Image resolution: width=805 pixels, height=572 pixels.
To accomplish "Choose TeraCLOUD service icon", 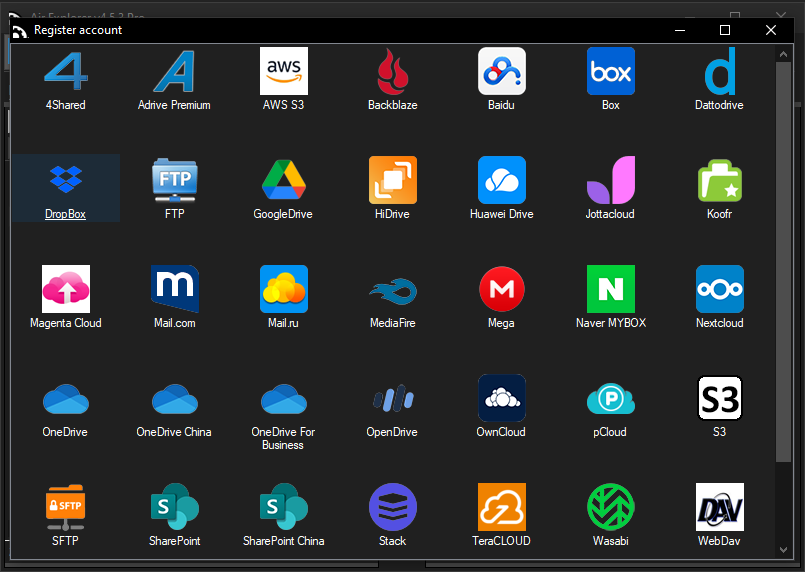I will [502, 507].
